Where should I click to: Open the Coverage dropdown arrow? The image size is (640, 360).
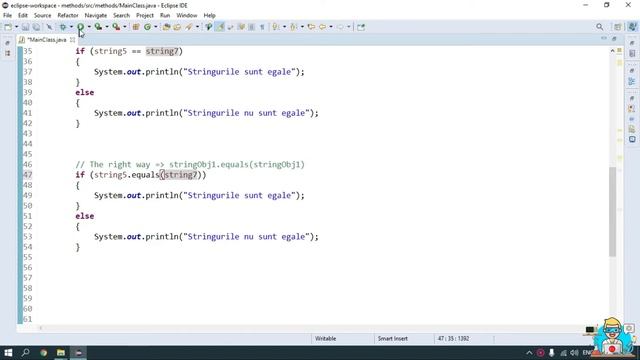(107, 27)
